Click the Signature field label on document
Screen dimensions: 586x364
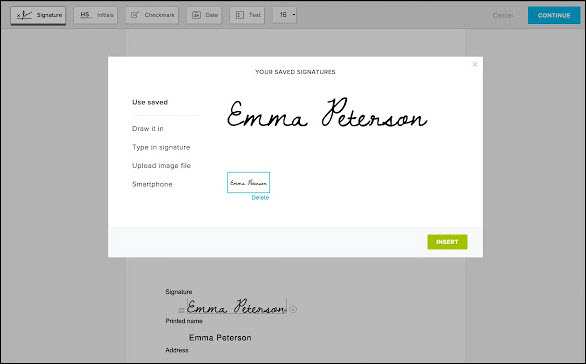click(x=179, y=292)
